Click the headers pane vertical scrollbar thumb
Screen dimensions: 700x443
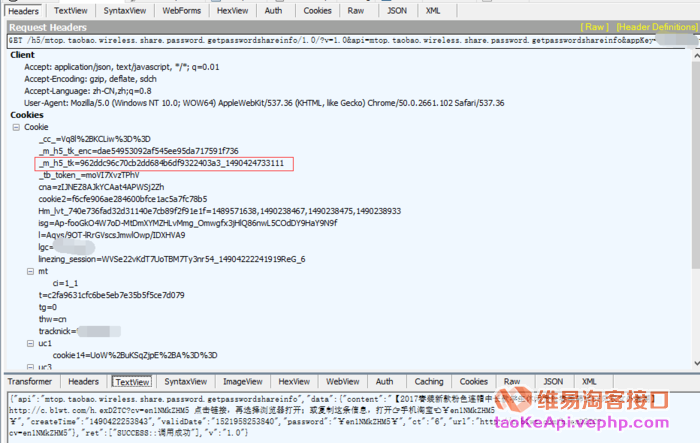pos(696,165)
